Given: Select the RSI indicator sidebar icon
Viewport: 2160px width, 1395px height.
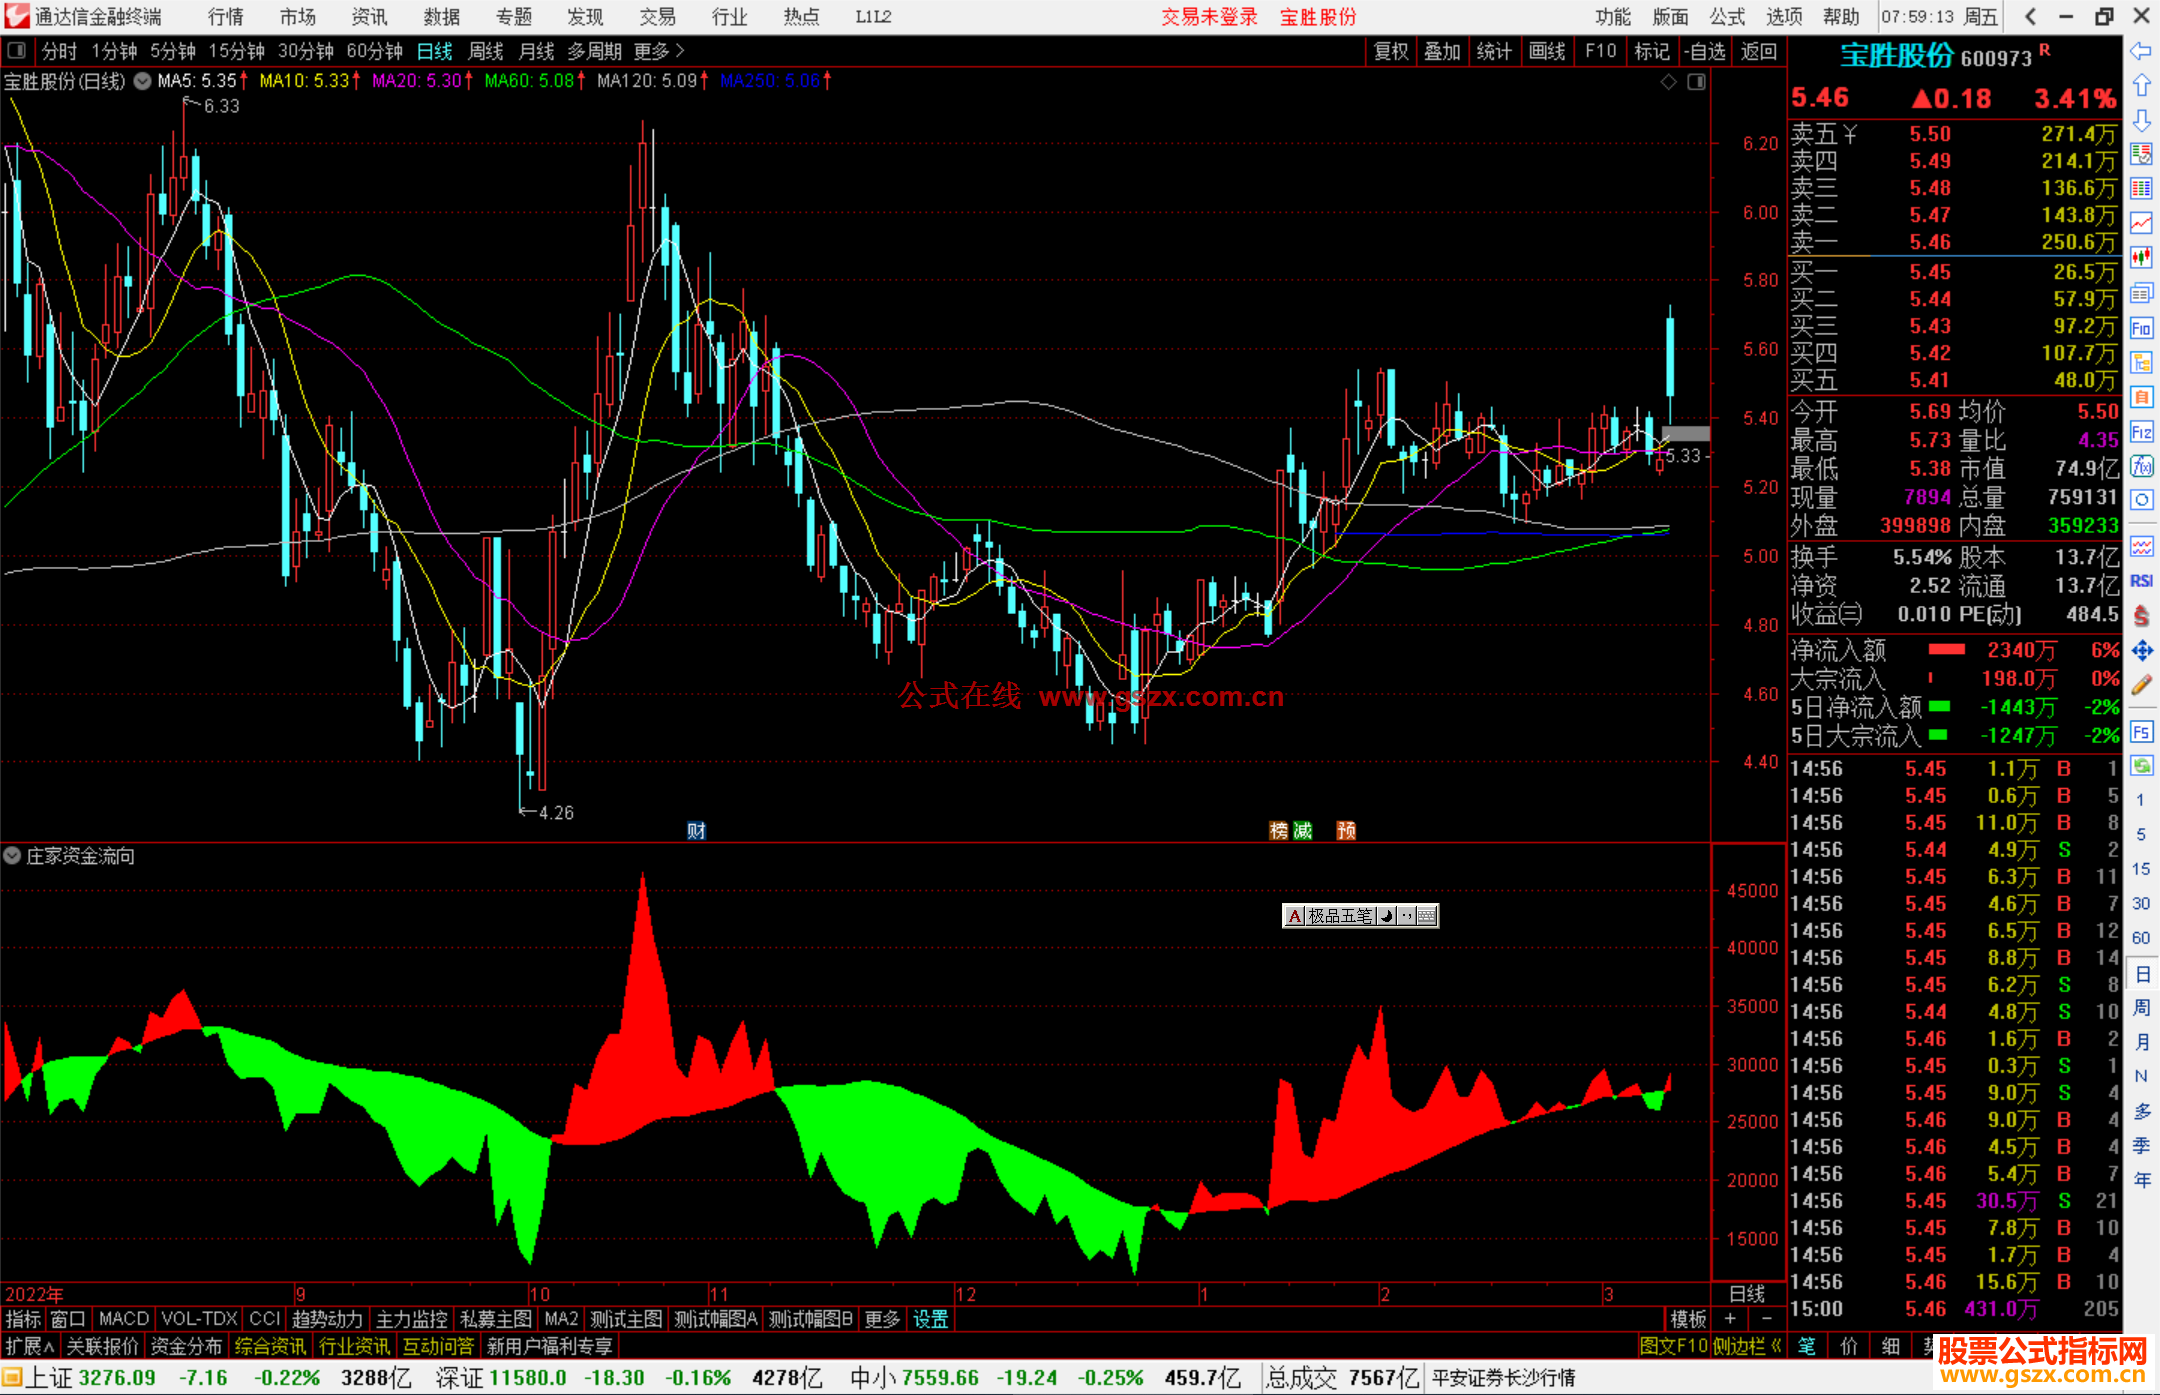Looking at the screenshot, I should point(2141,581).
